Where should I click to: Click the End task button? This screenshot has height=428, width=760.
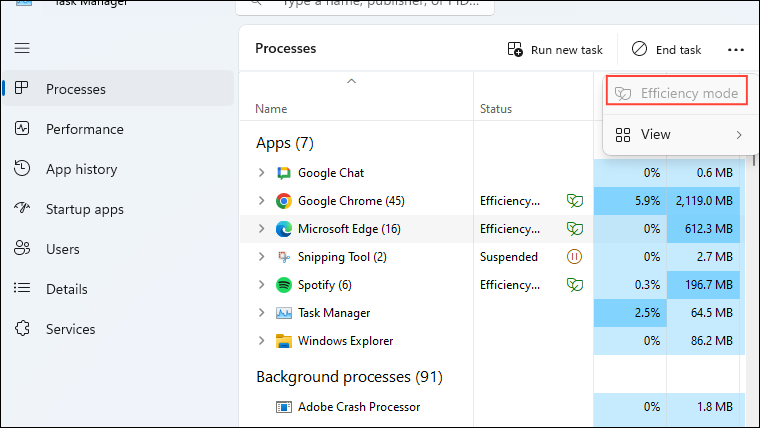tap(667, 49)
